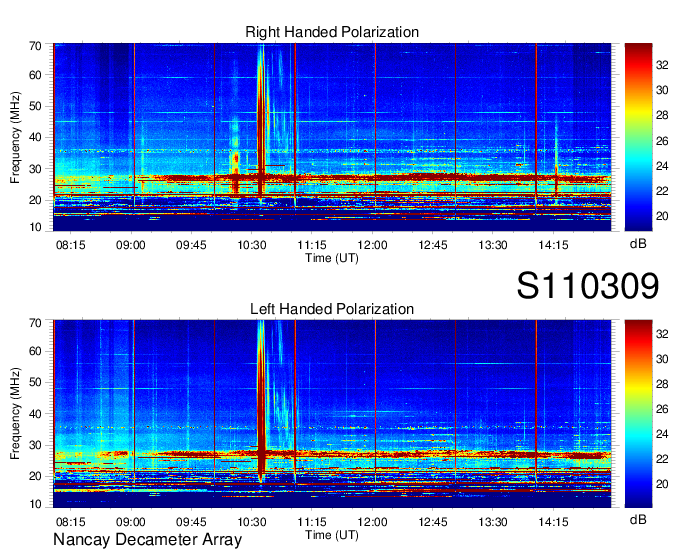Click the bottom plot's 'Frequency (MHz)' label
Viewport: 680px width, 552px height.
[x=15, y=414]
